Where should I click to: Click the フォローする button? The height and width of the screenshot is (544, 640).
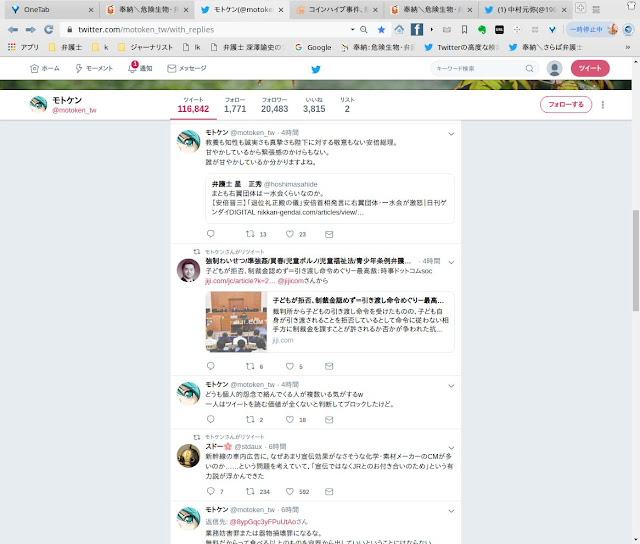pyautogui.click(x=566, y=104)
